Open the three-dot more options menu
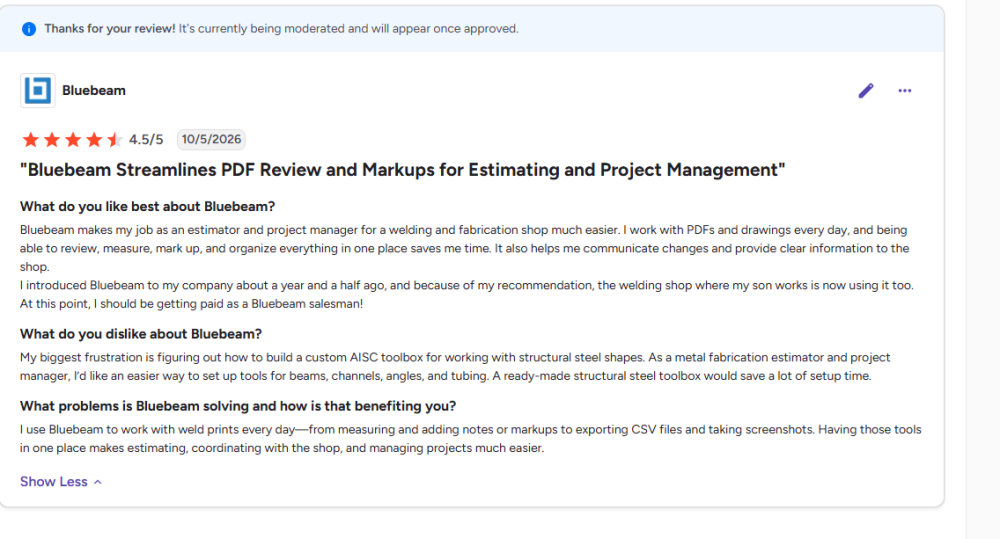Screen dimensions: 1000x539 (x=904, y=91)
